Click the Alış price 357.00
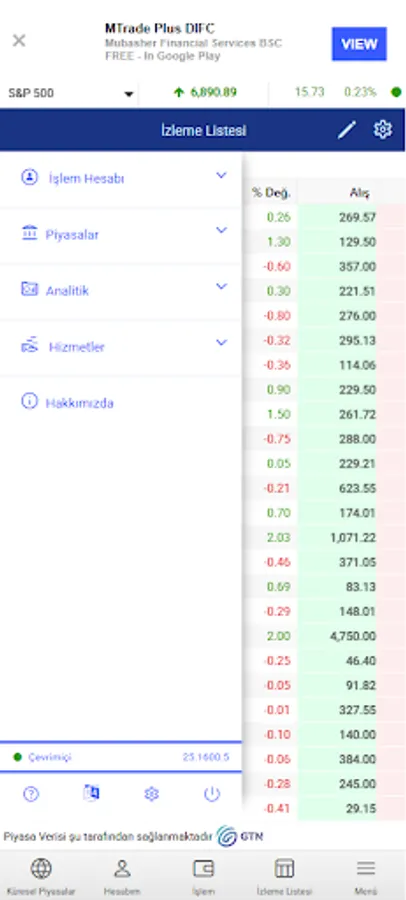The width and height of the screenshot is (406, 900). (357, 266)
